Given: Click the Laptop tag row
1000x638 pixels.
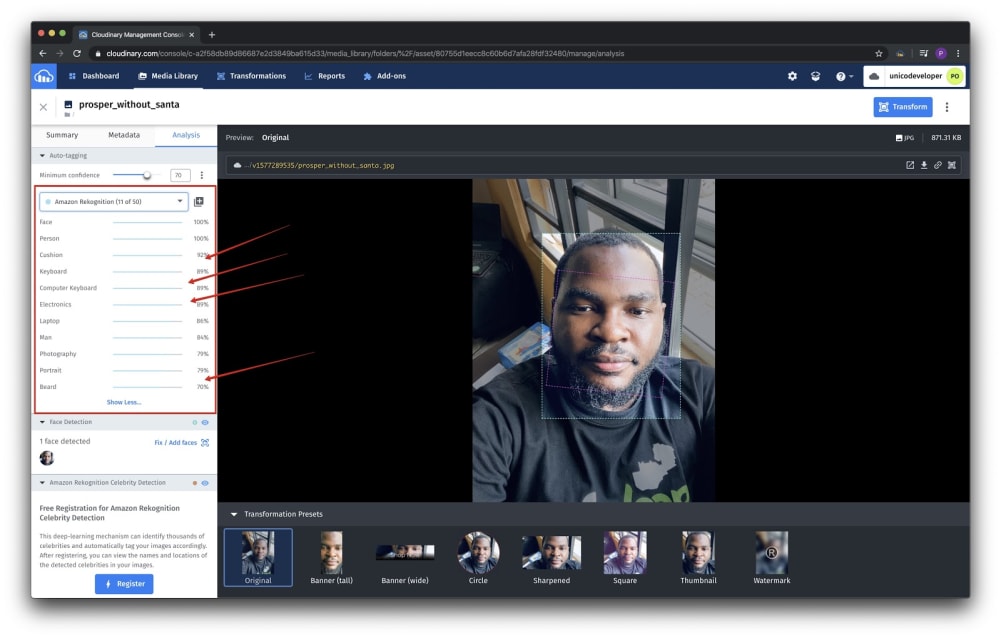Looking at the screenshot, I should click(124, 321).
